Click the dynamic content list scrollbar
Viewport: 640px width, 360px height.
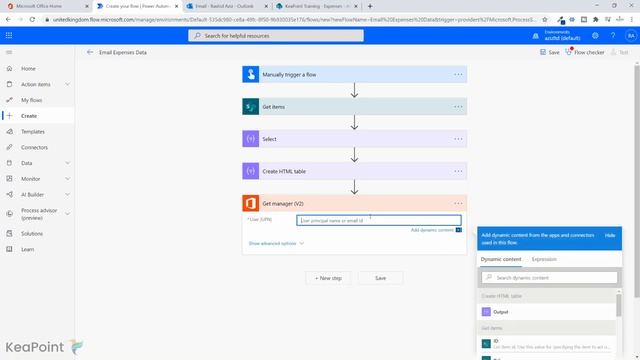pos(619,304)
